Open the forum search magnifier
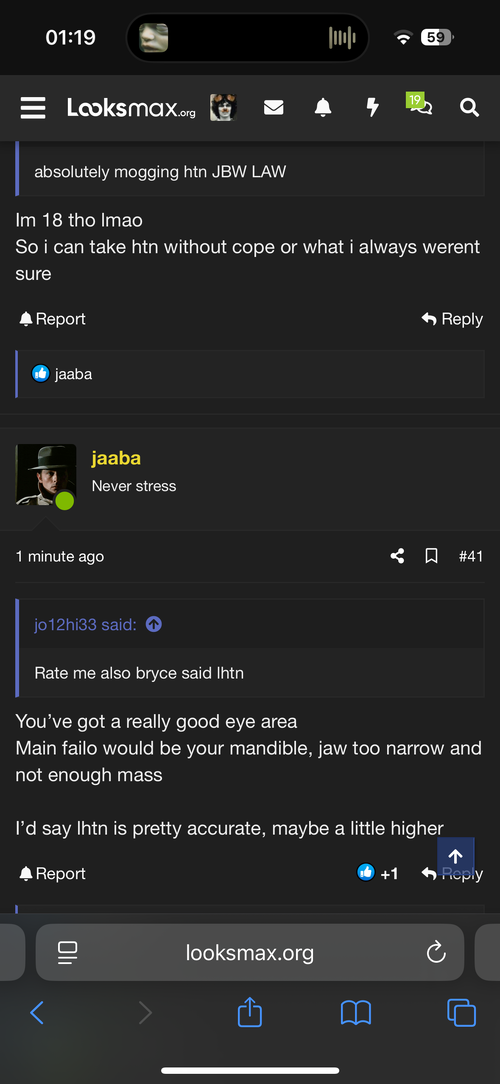Screen dimensions: 500x1084 470,108
